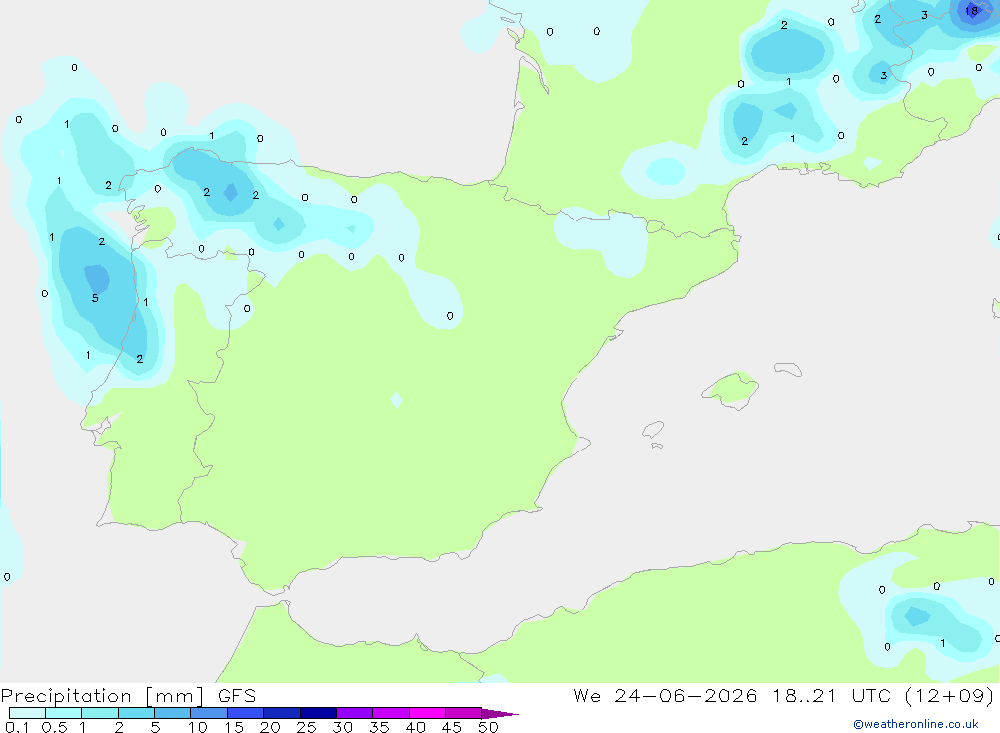Image resolution: width=1000 pixels, height=733 pixels.
Task: Click the 1–2 mm legend color swatch
Action: [99, 713]
